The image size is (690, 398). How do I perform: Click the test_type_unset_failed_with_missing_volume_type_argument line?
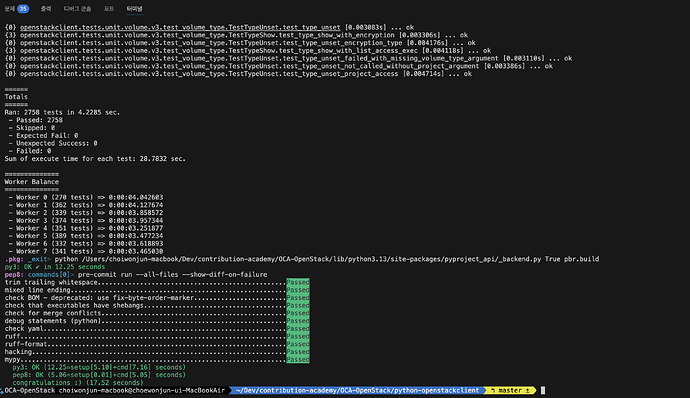288,58
